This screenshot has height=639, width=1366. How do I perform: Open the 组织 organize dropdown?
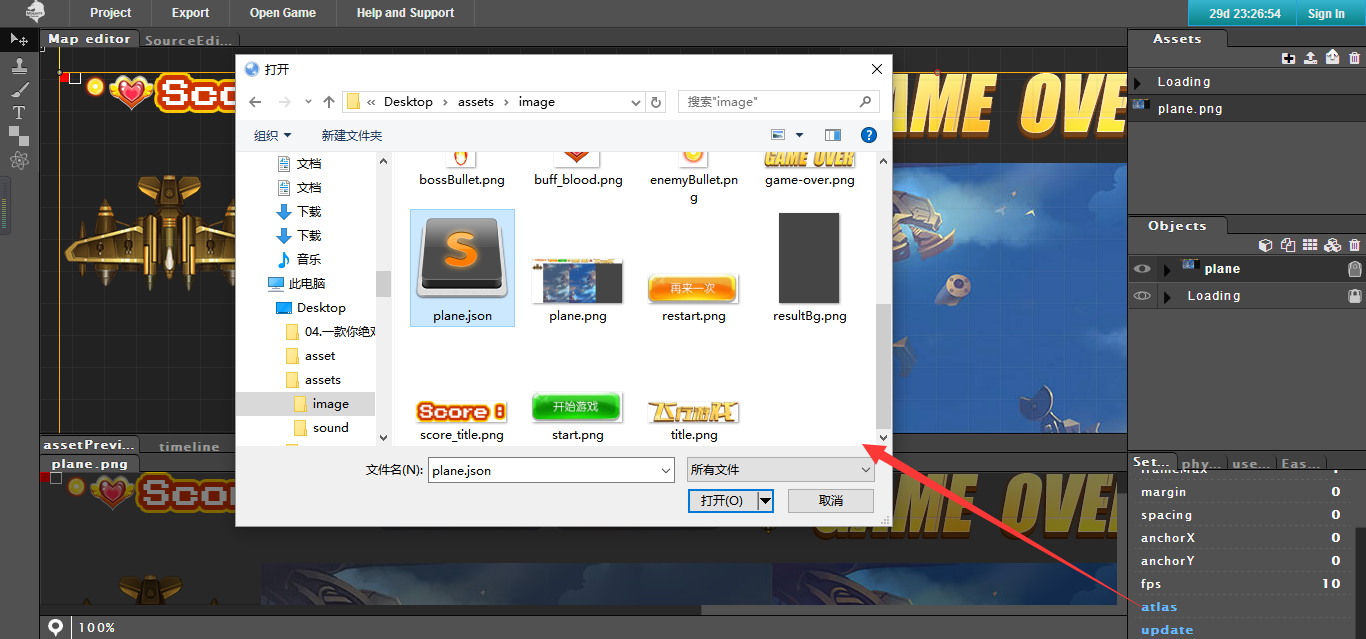(273, 135)
